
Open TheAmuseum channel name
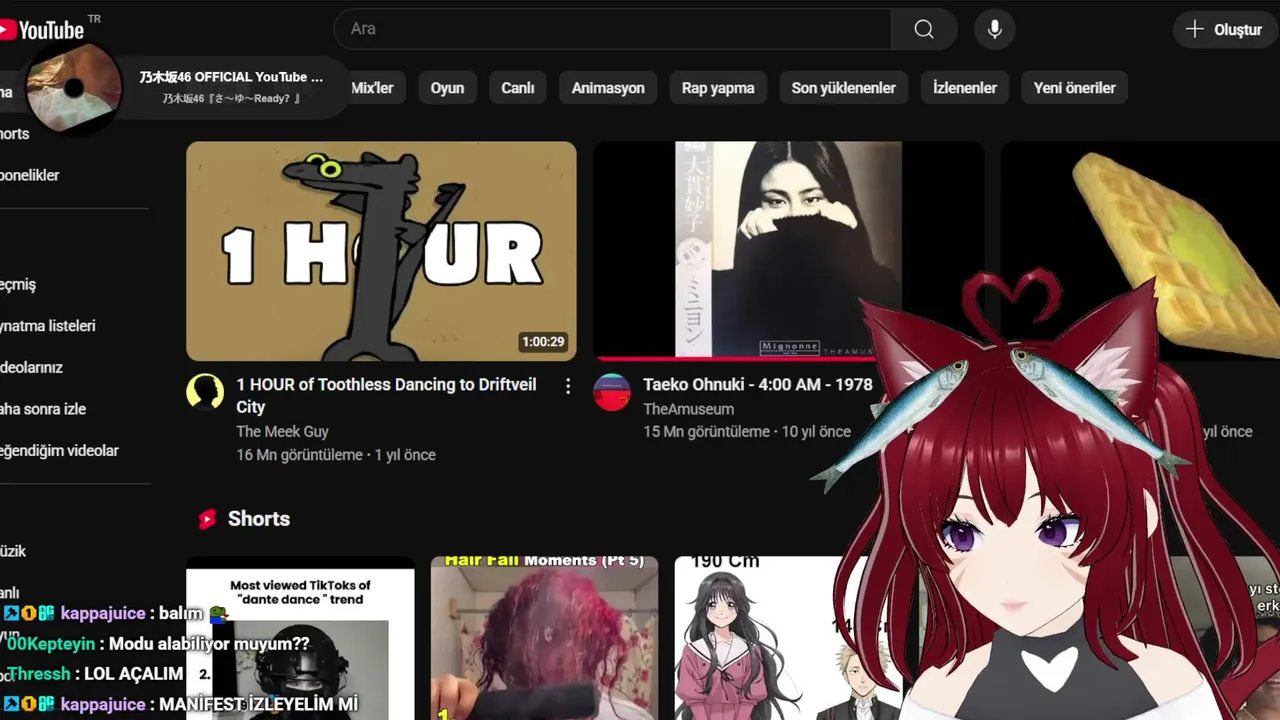[688, 409]
